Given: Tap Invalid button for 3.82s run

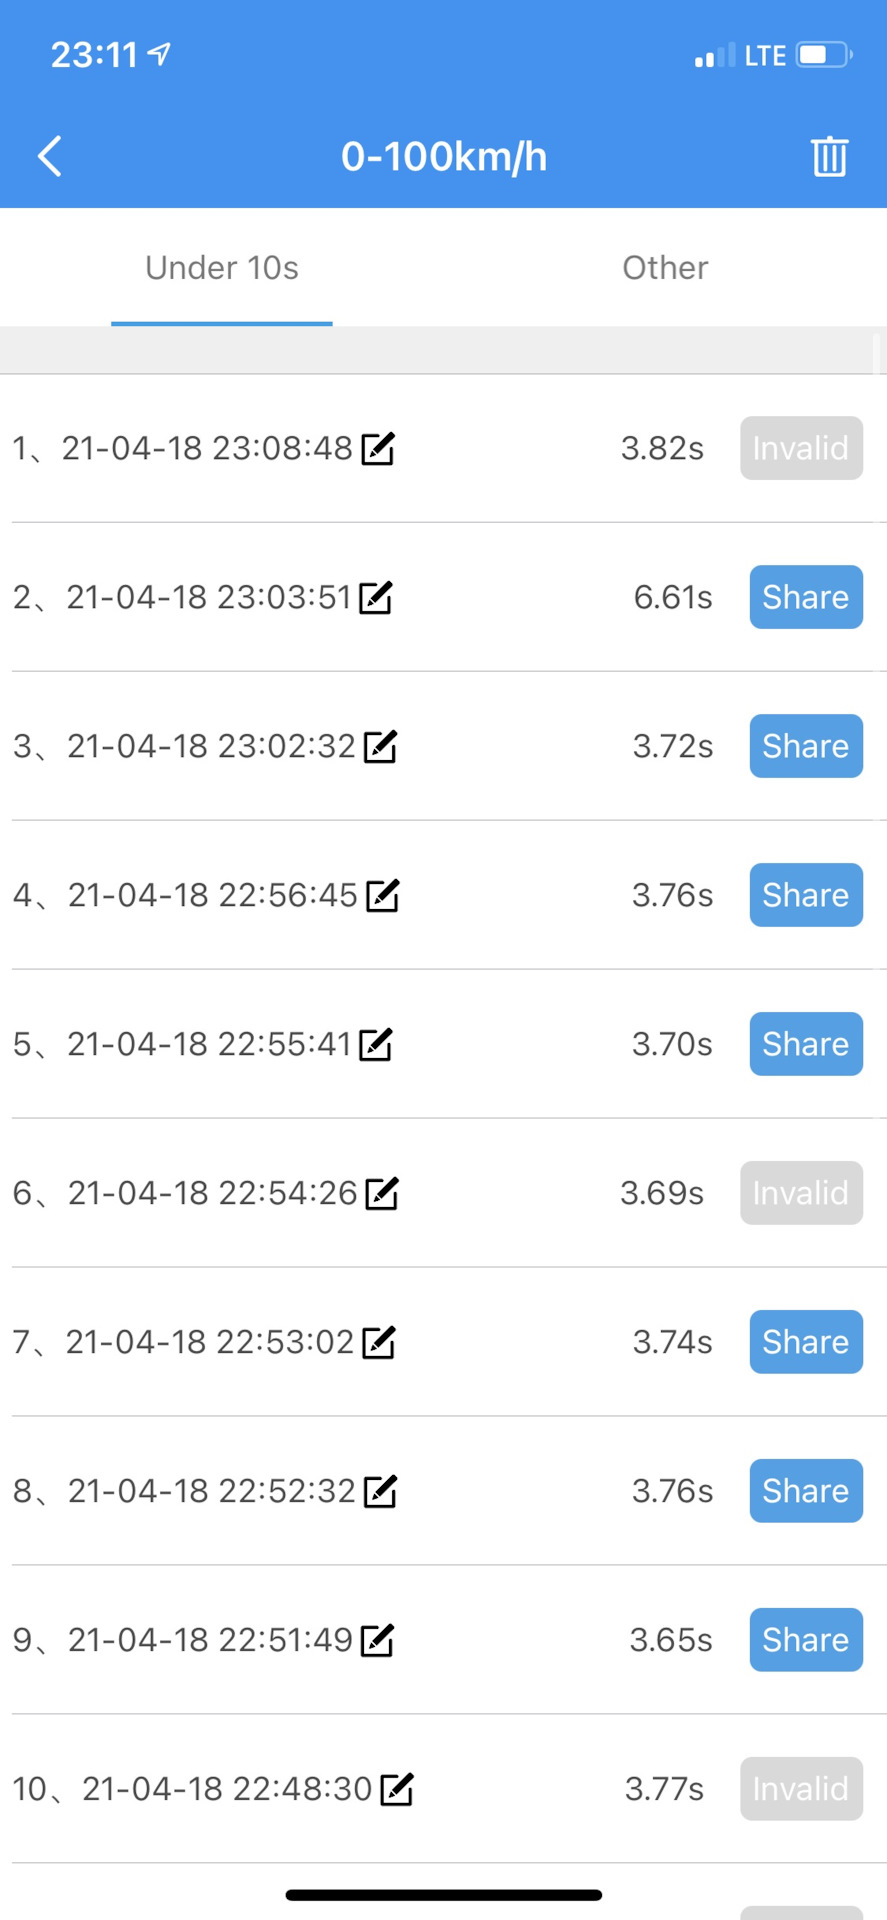Looking at the screenshot, I should click(801, 448).
